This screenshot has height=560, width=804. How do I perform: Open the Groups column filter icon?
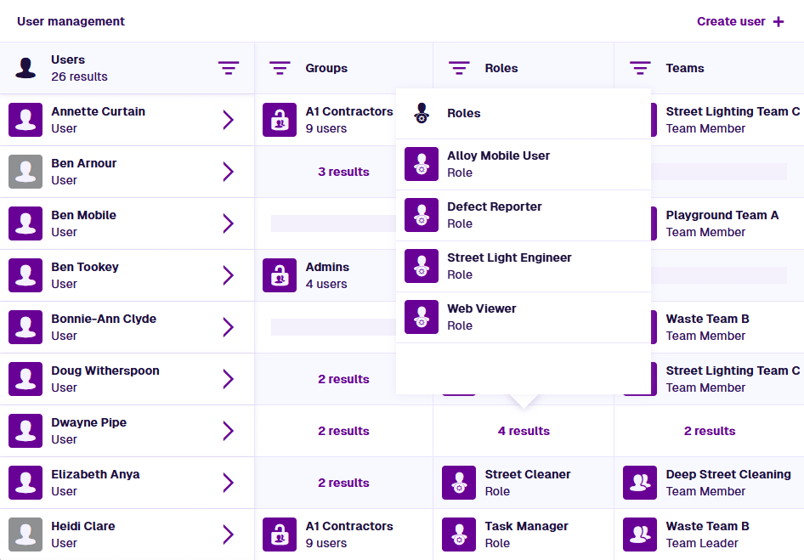tap(280, 68)
